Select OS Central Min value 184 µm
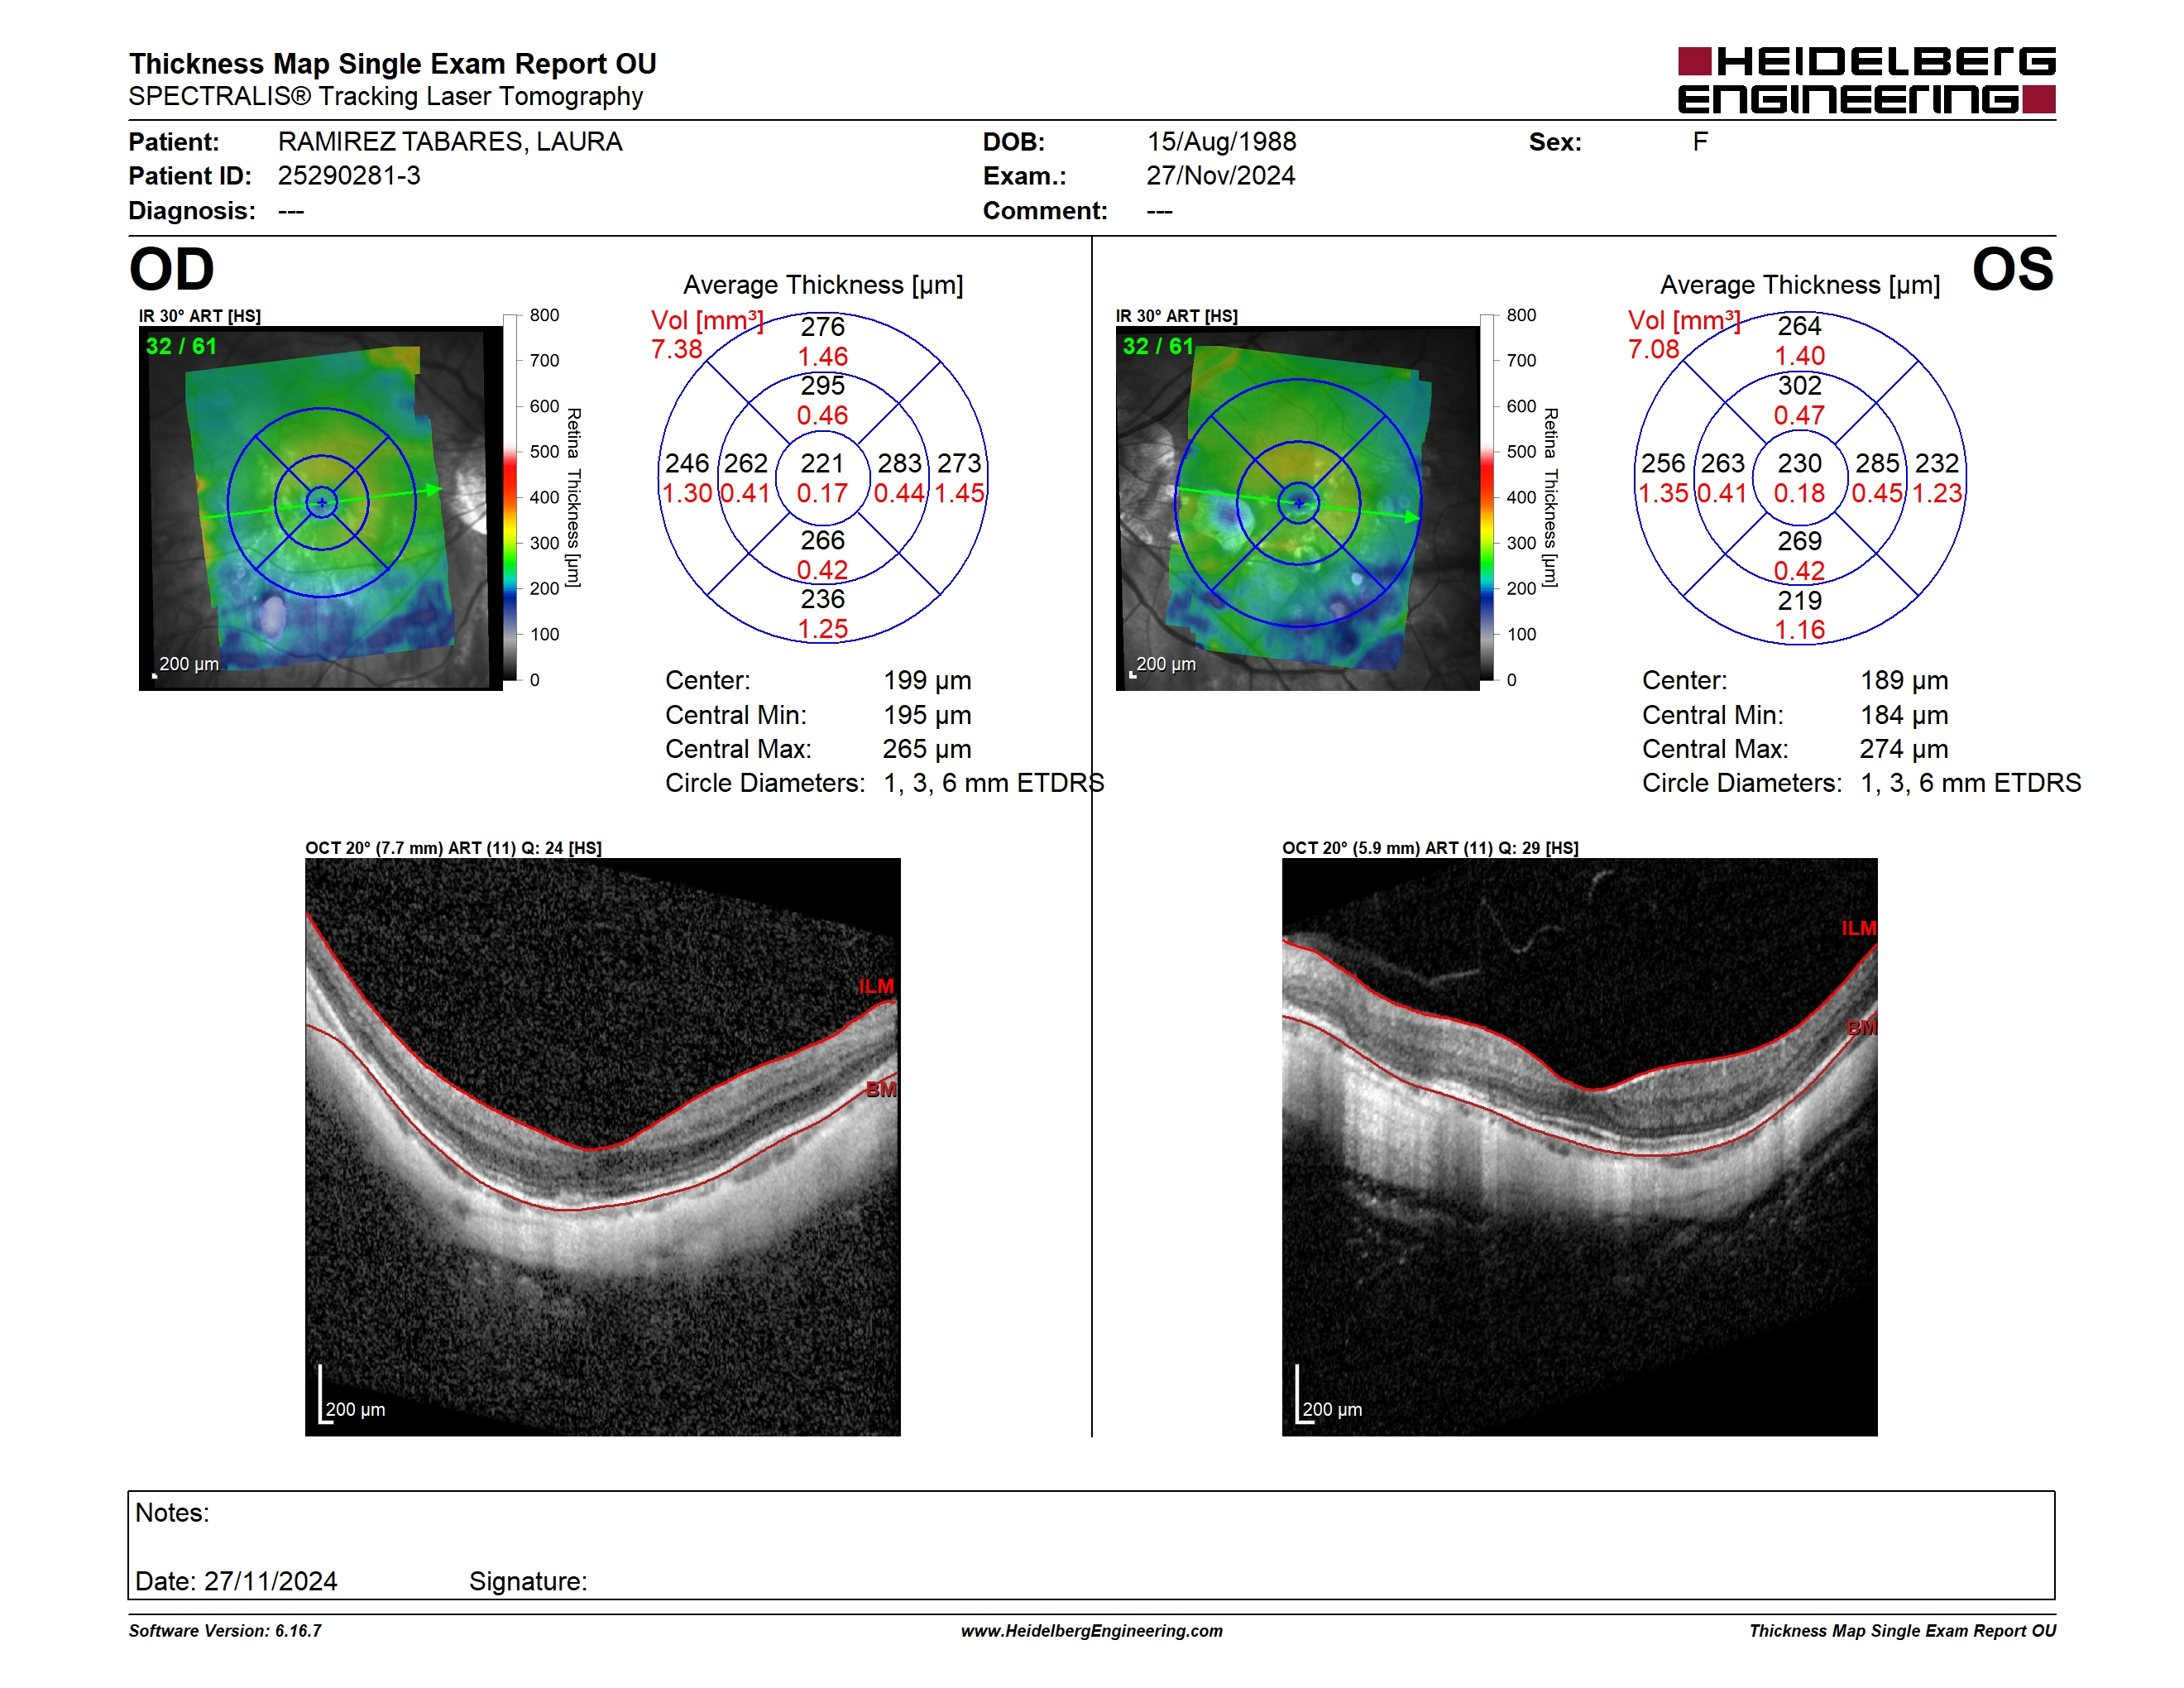Screen dimensions: 2184x1688 [1904, 715]
